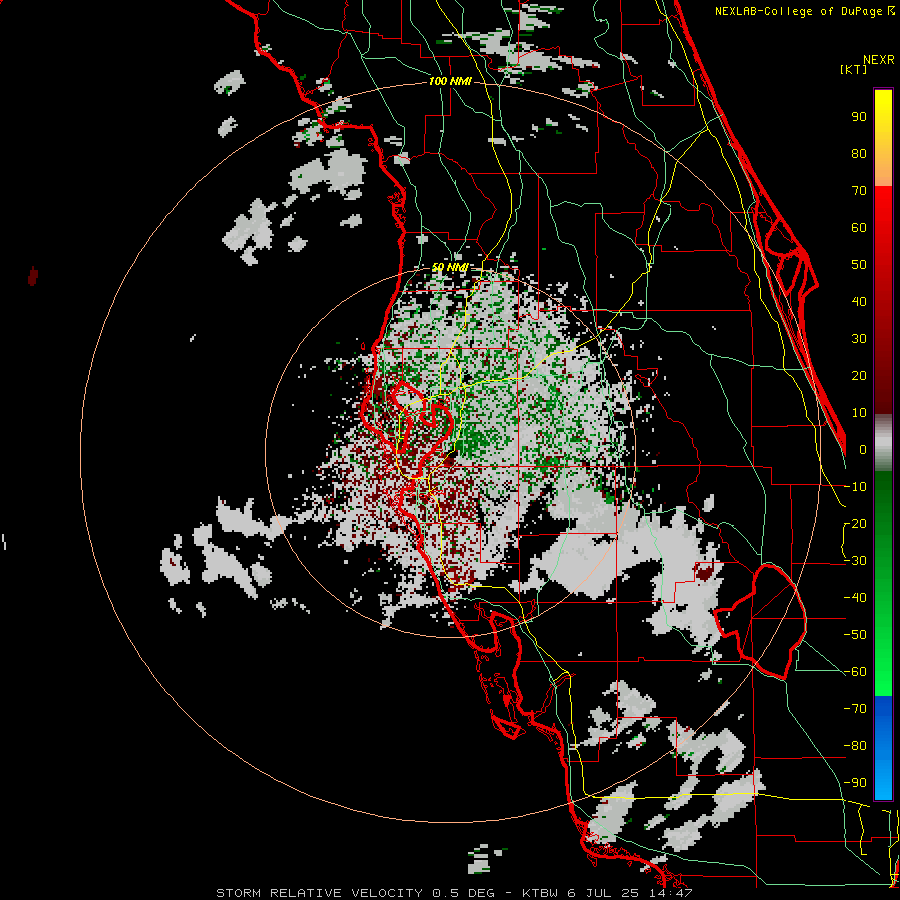Click the KTBW station identifier
The width and height of the screenshot is (900, 900).
click(540, 893)
